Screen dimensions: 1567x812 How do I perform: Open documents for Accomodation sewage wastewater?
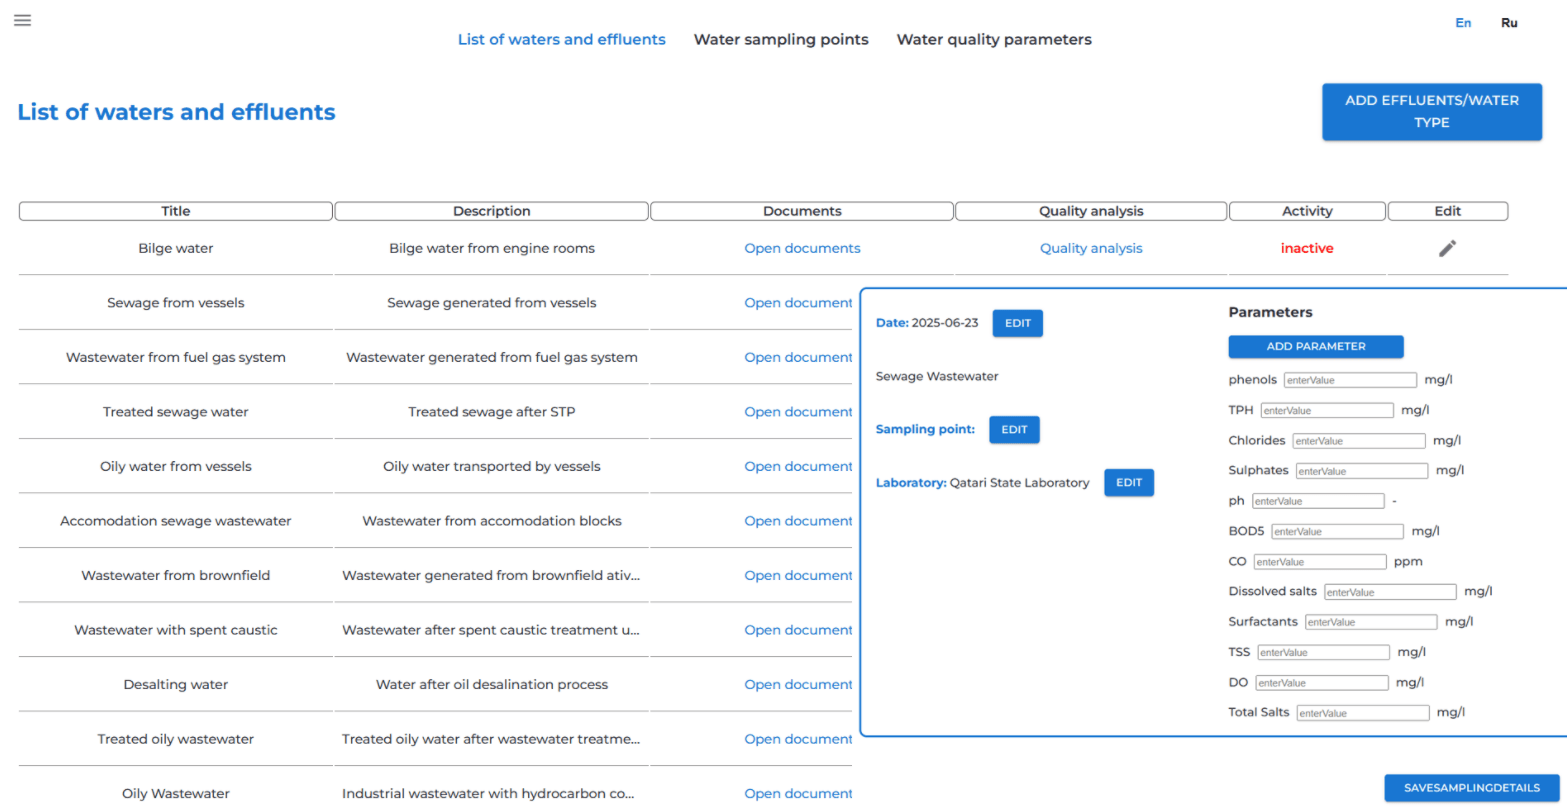[798, 521]
